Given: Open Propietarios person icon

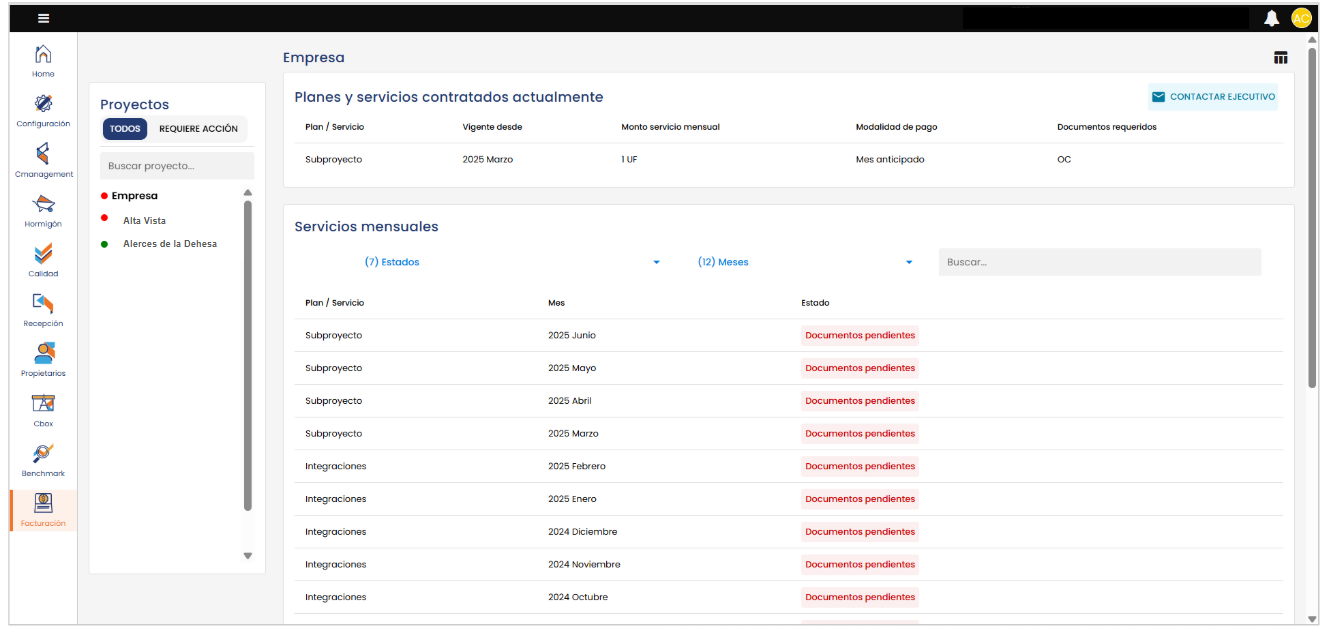Looking at the screenshot, I should [x=43, y=354].
